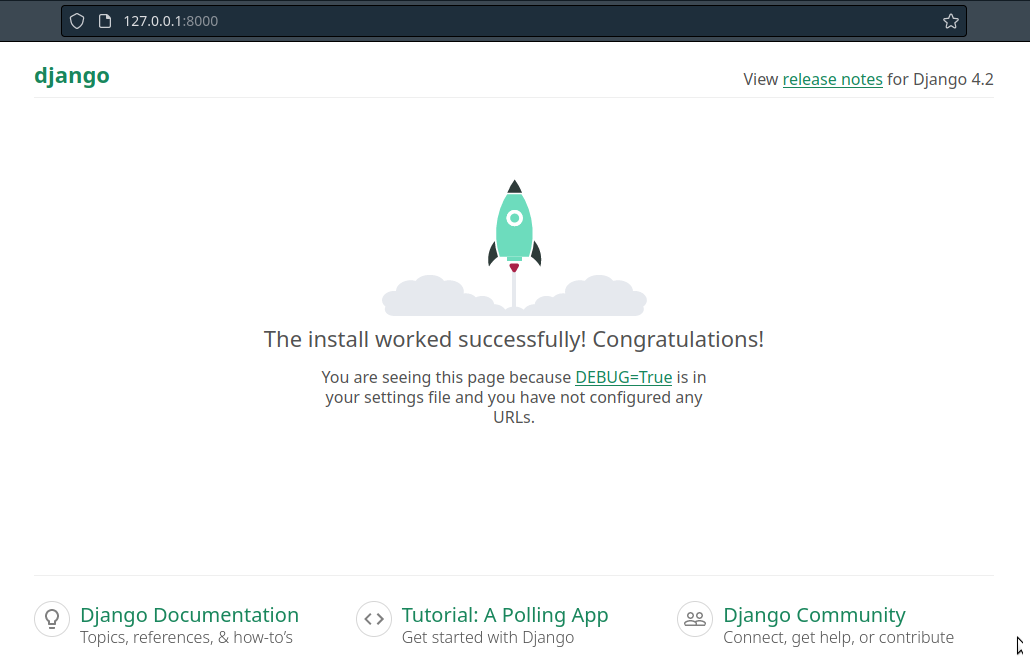Click 'The install worked successfully! Congratulations!' heading
Viewport: 1030px width, 666px height.
tap(514, 340)
